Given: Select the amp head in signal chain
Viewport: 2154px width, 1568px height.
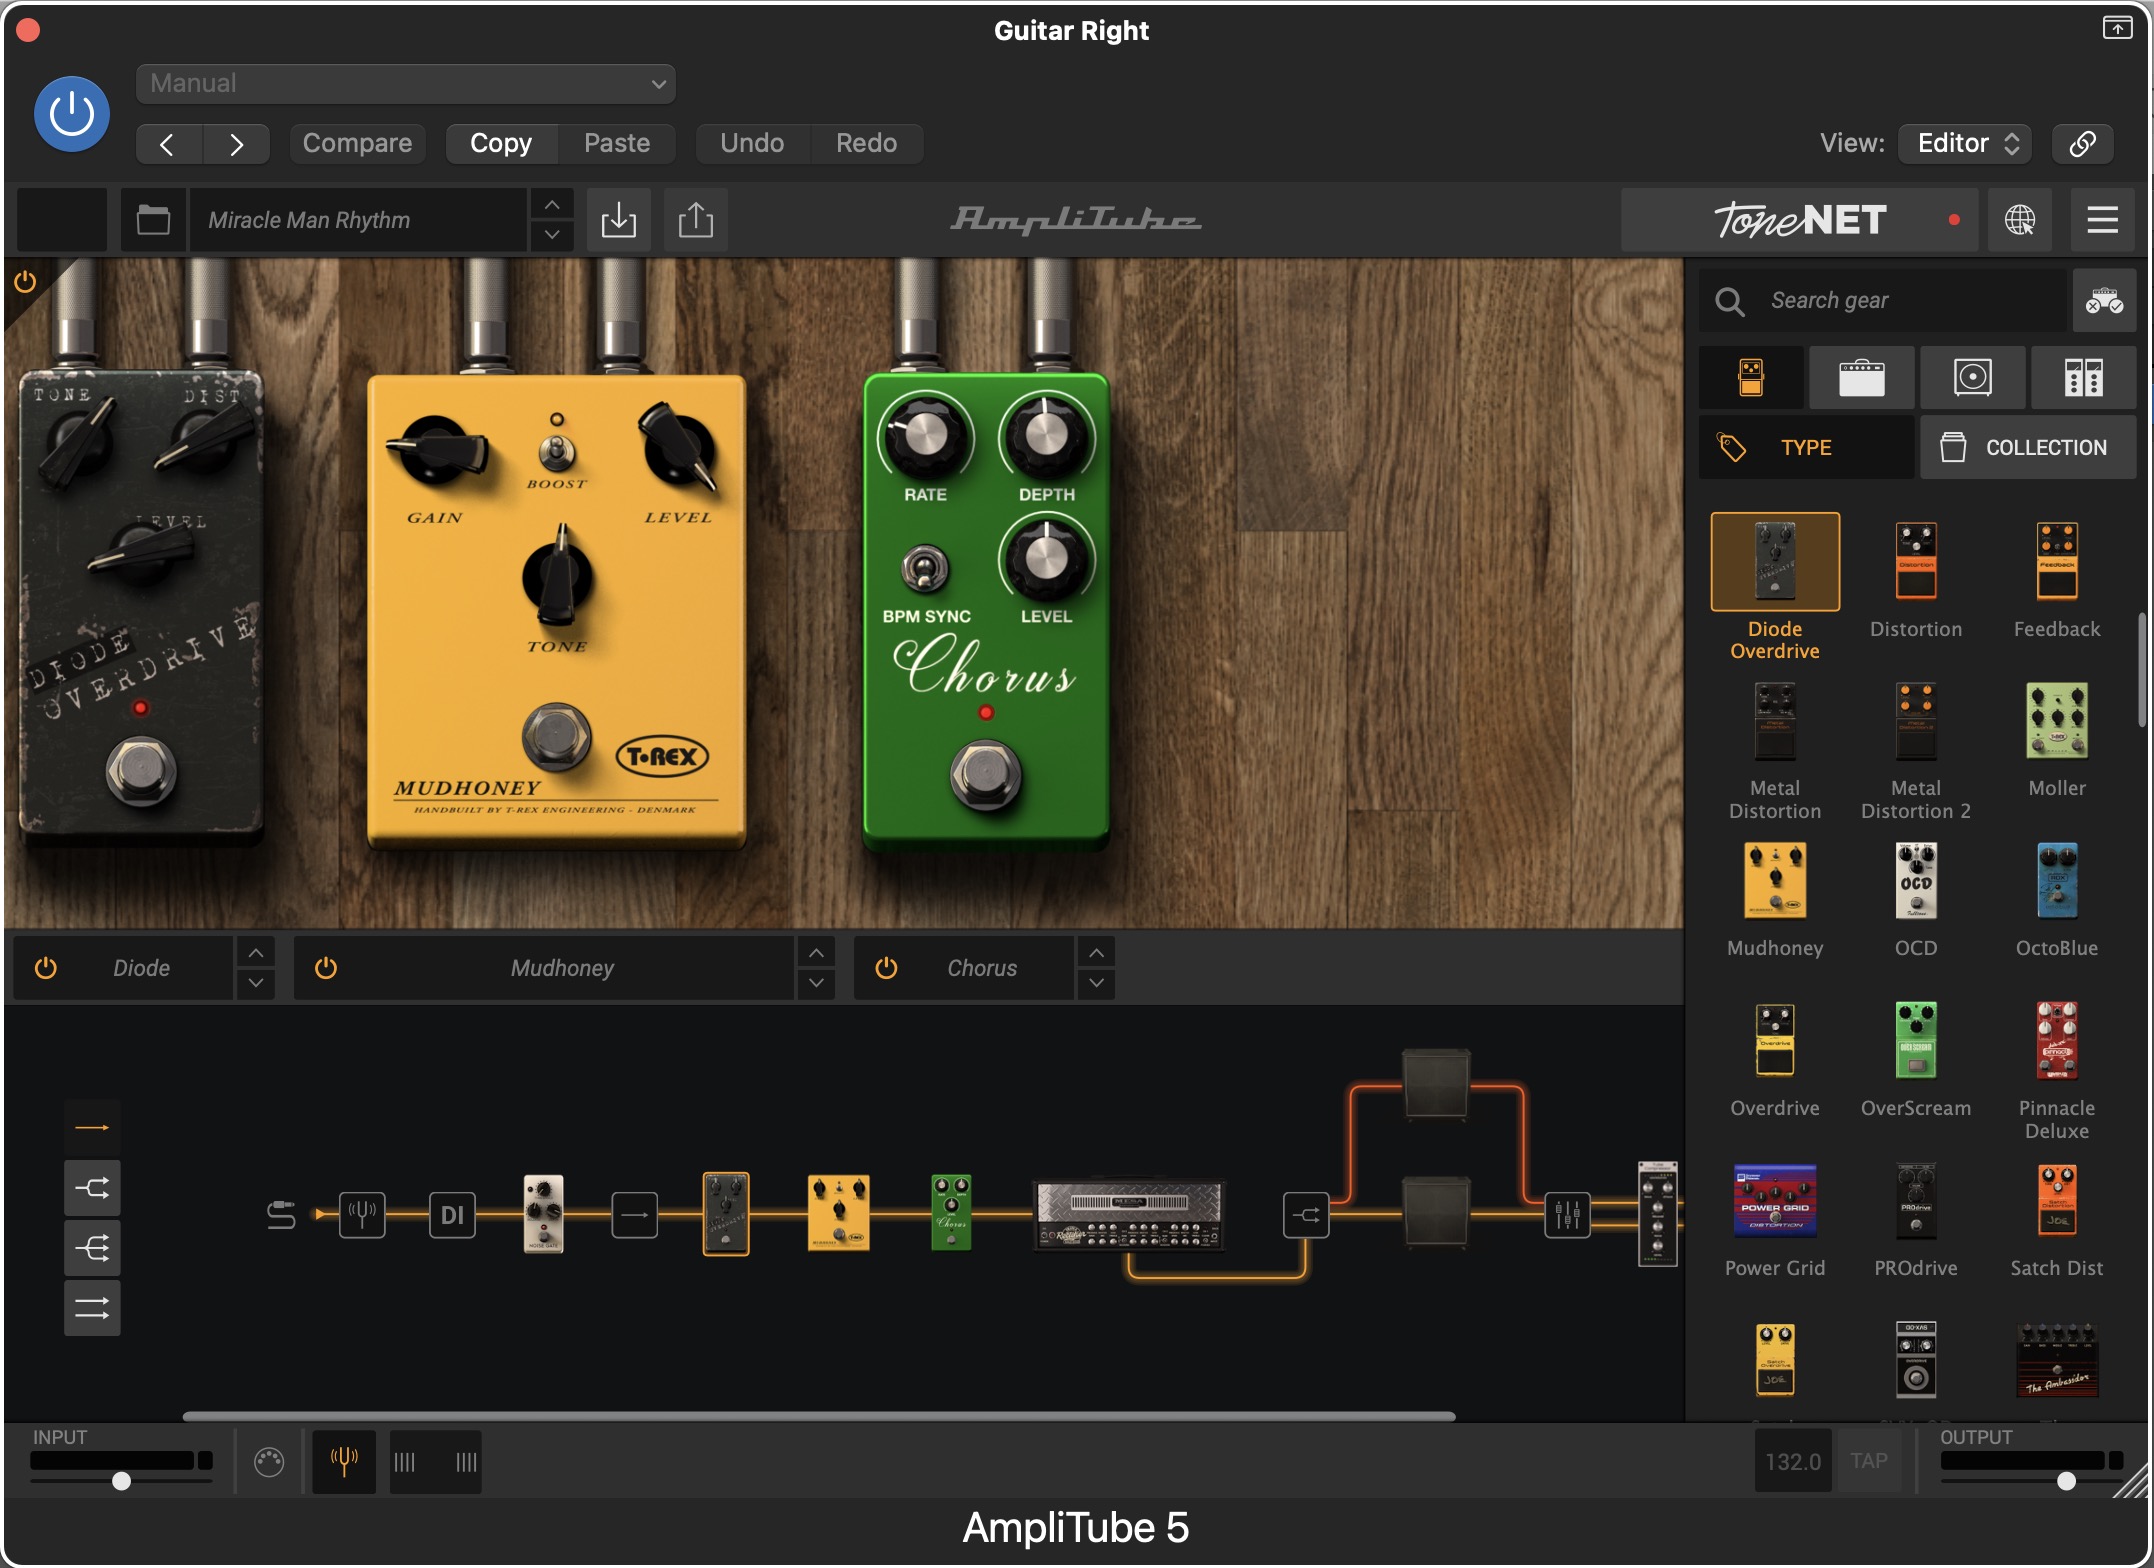Looking at the screenshot, I should click(x=1129, y=1215).
